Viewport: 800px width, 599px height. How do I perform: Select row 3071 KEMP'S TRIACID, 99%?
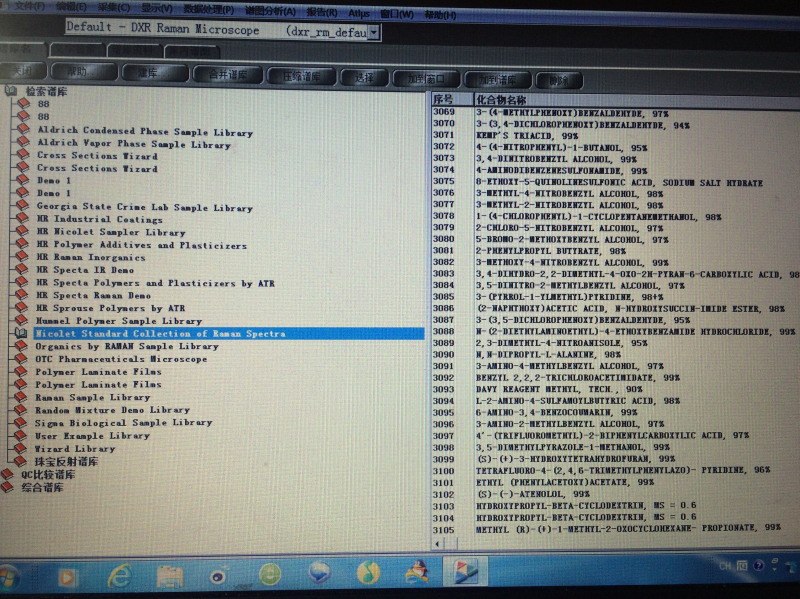527,136
